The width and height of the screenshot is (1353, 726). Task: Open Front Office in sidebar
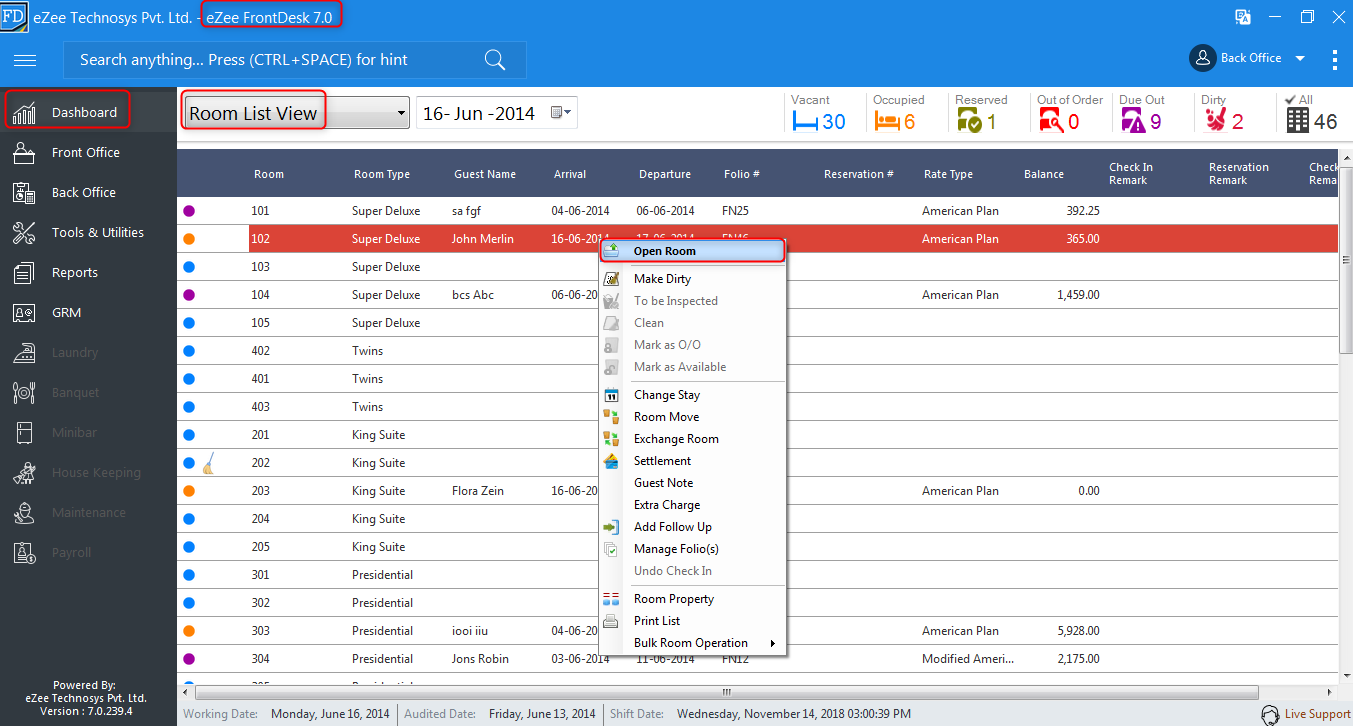pyautogui.click(x=86, y=153)
